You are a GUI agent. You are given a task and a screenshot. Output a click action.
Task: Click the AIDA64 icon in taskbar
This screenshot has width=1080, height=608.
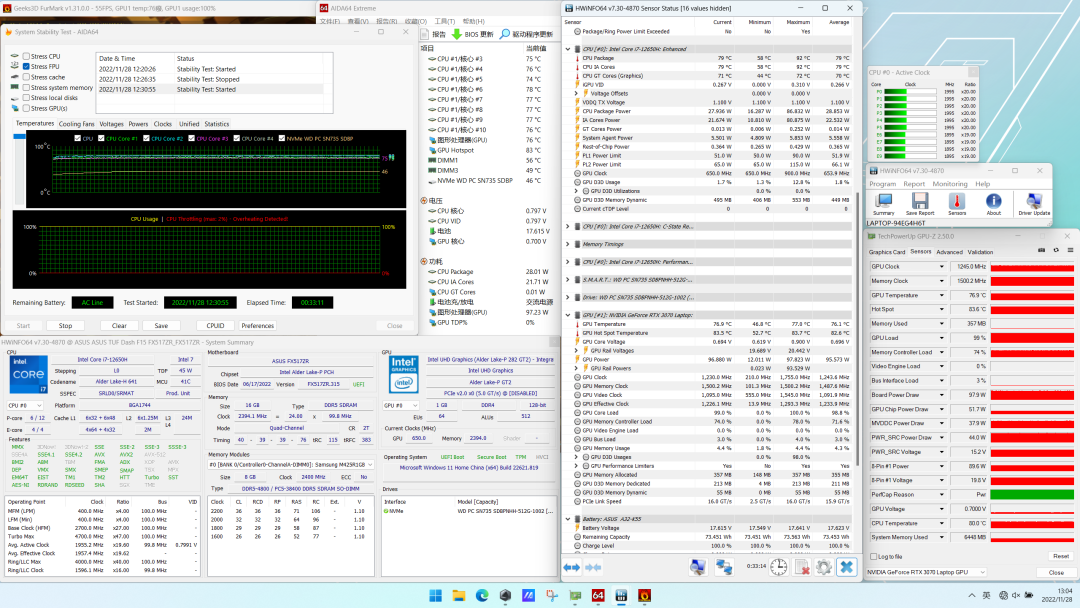coord(597,595)
